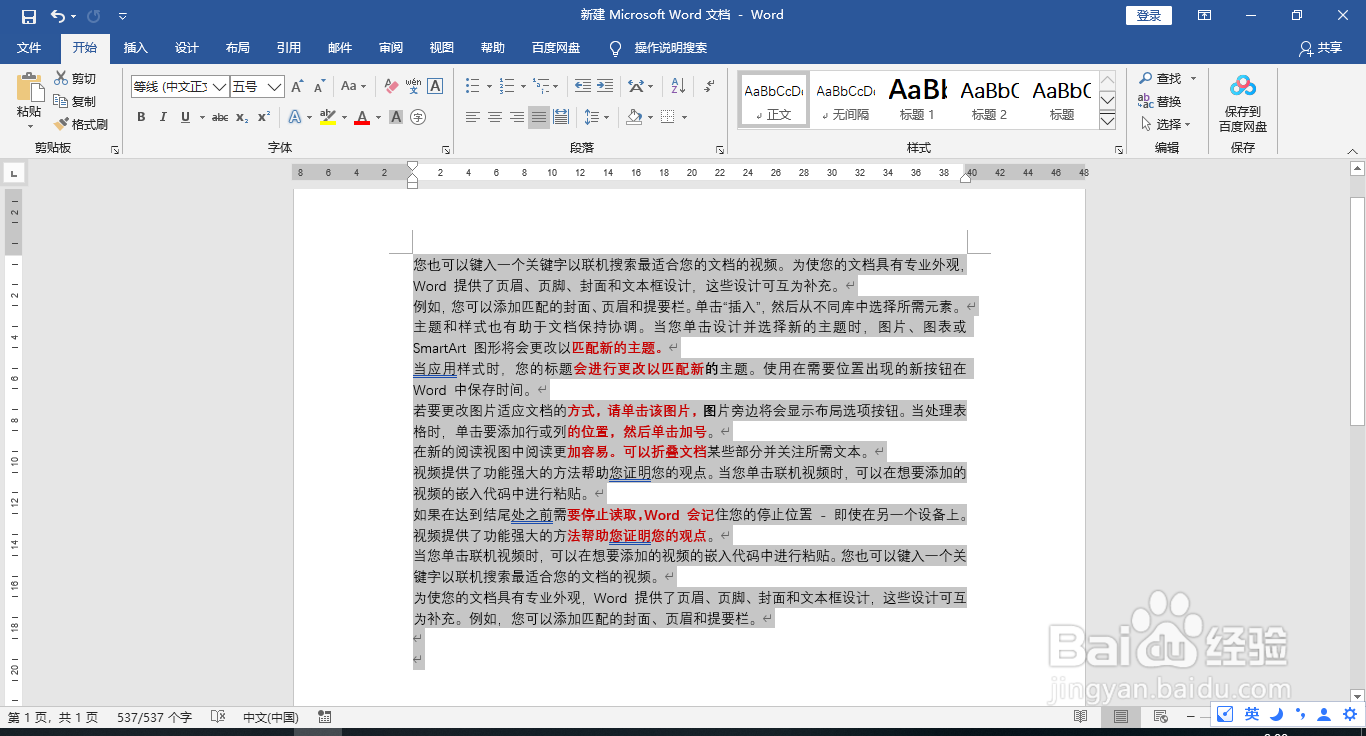The width and height of the screenshot is (1366, 736).
Task: Switch to 引用 References tab
Action: tap(288, 48)
